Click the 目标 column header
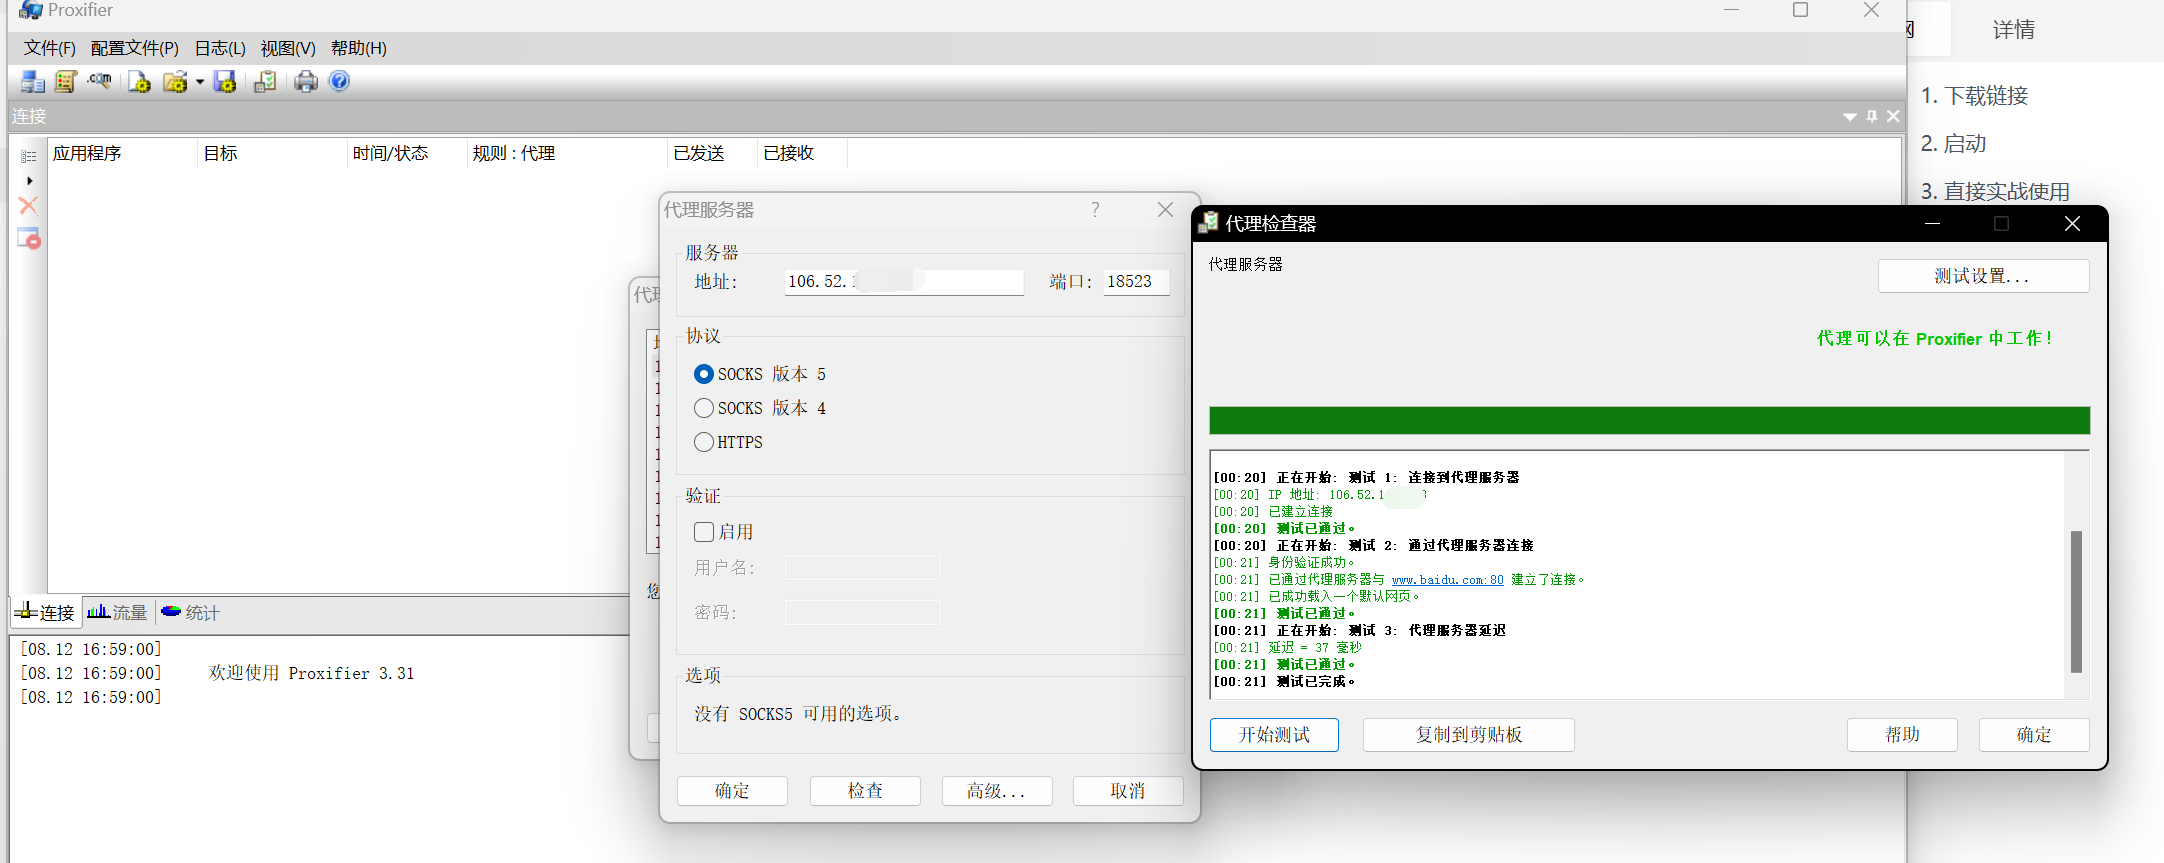 pyautogui.click(x=271, y=153)
